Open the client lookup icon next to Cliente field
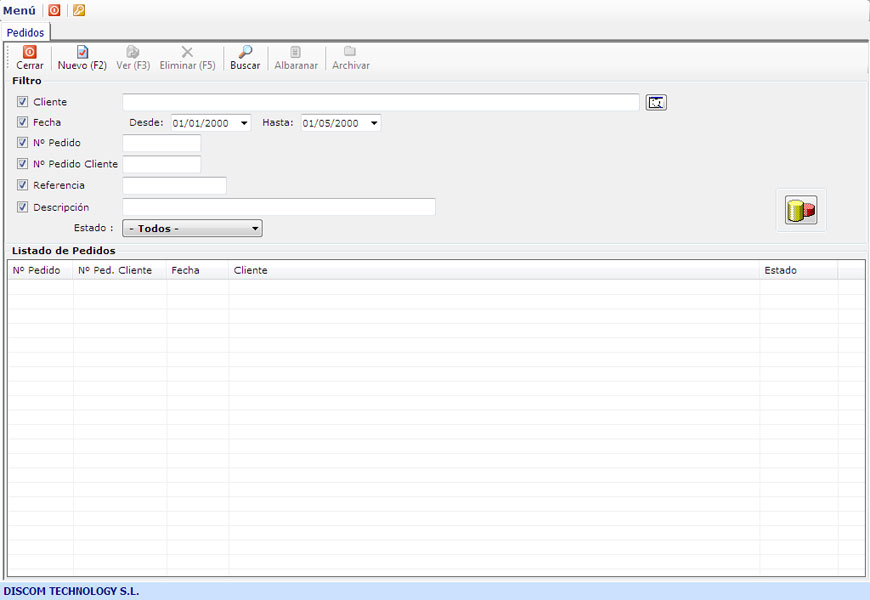Viewport: 870px width, 600px height. (655, 102)
